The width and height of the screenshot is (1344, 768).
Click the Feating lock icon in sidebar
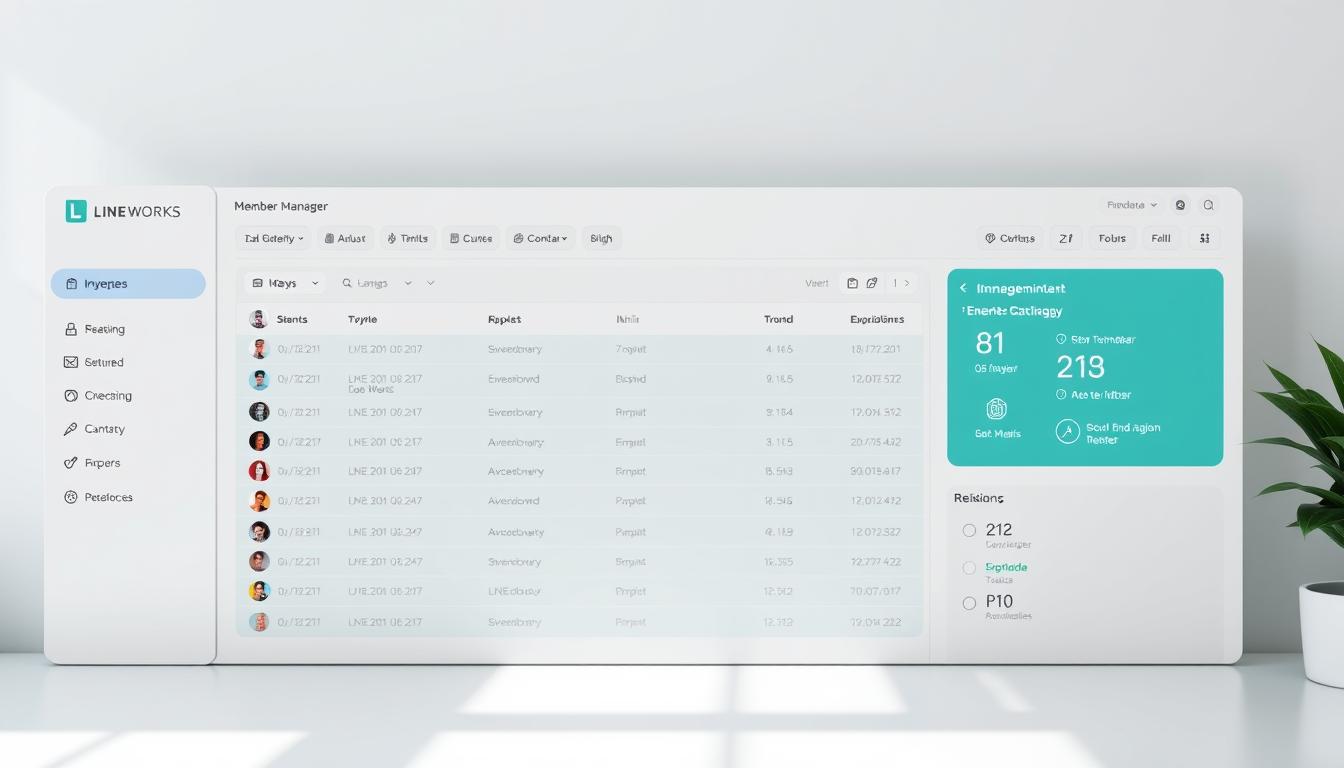pos(70,329)
